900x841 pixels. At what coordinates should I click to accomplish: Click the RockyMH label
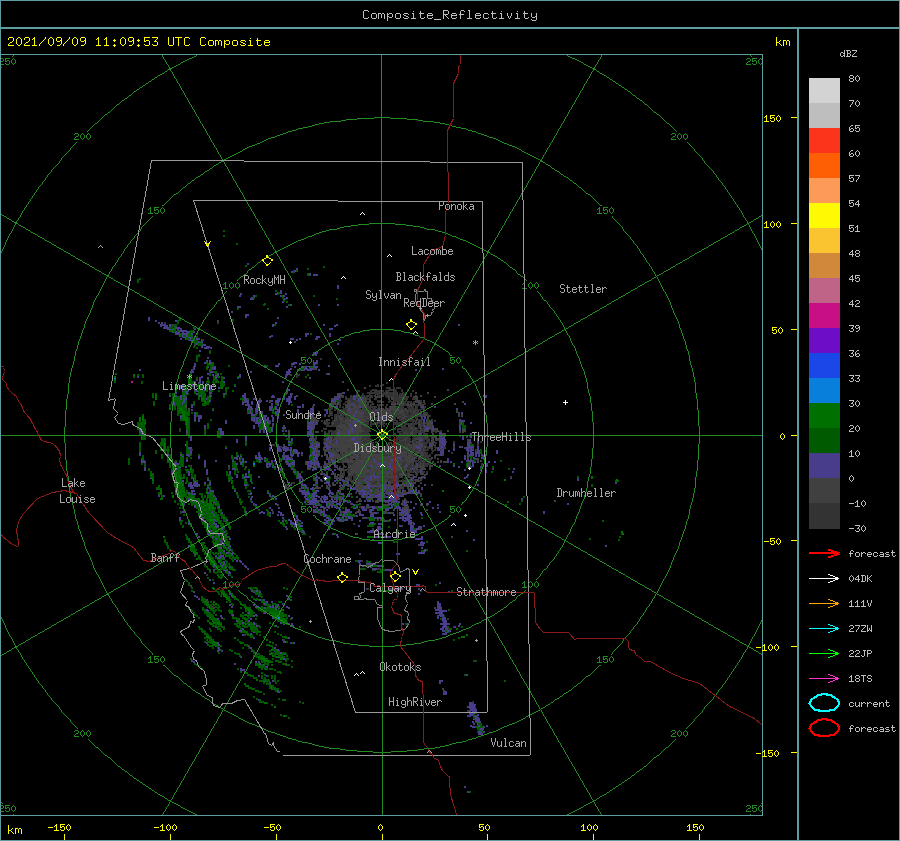point(264,280)
